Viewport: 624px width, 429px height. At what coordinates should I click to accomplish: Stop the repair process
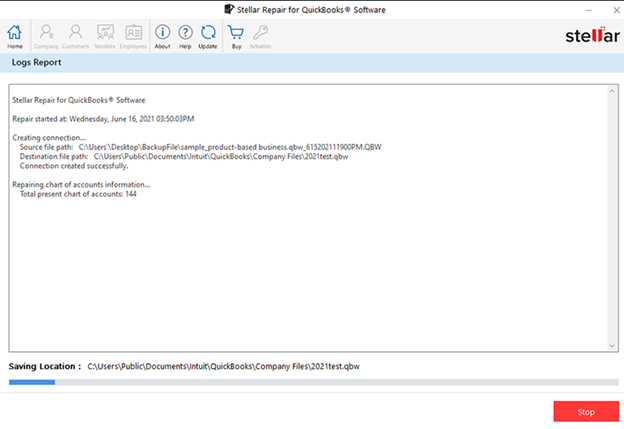click(x=586, y=411)
